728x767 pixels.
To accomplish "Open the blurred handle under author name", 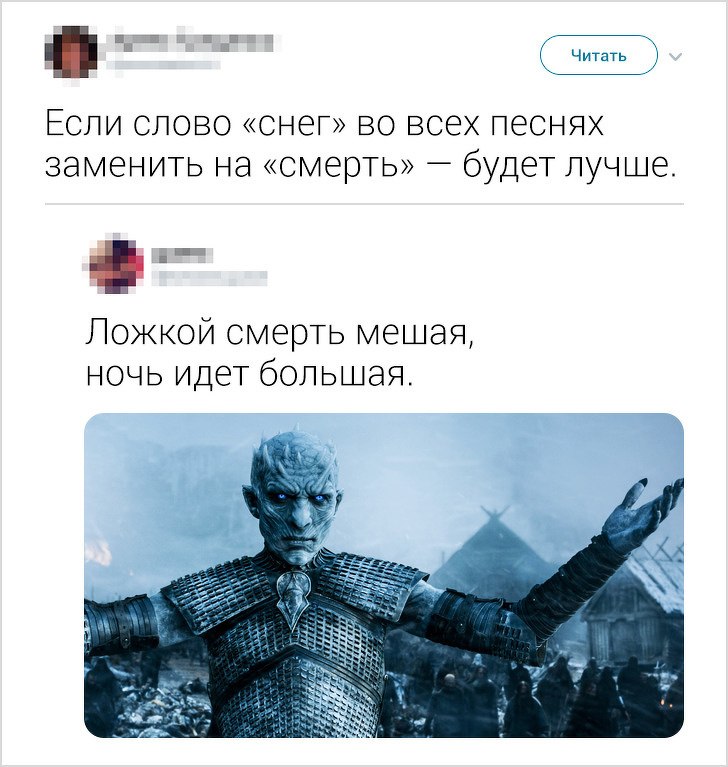I will pos(162,65).
